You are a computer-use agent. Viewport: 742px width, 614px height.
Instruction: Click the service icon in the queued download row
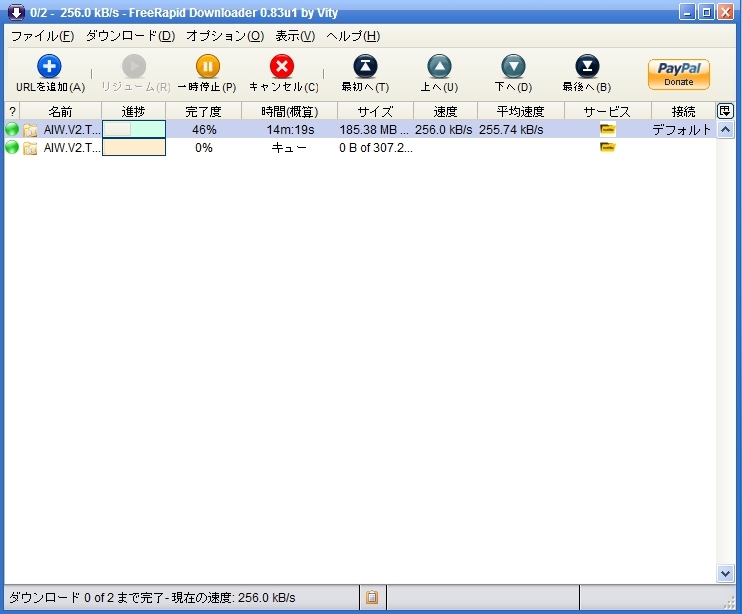(608, 147)
